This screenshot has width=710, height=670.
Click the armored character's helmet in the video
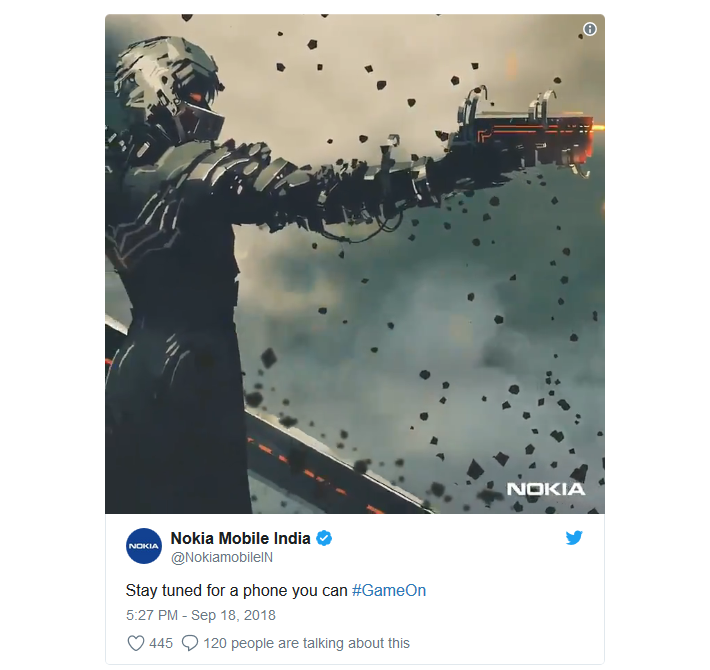pyautogui.click(x=170, y=88)
